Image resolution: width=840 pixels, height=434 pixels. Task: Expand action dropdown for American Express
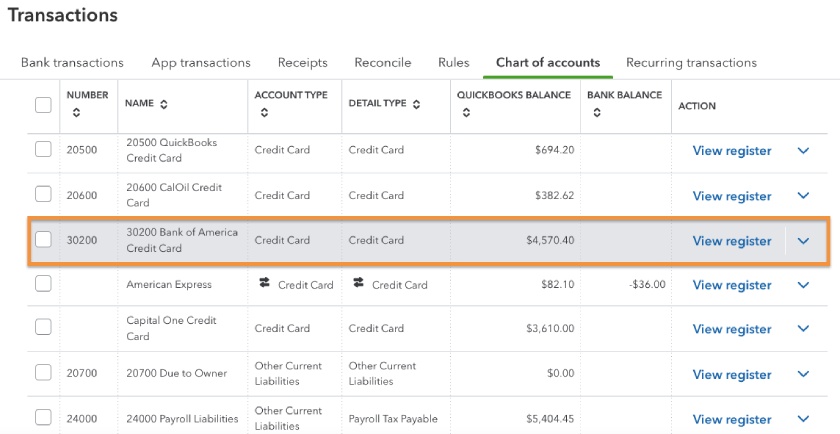[x=803, y=285]
